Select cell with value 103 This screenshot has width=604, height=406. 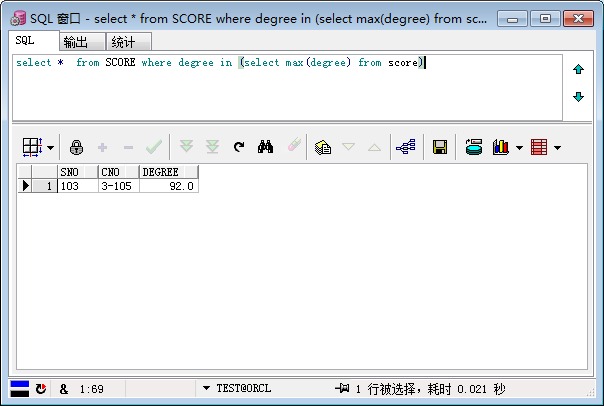click(x=78, y=186)
